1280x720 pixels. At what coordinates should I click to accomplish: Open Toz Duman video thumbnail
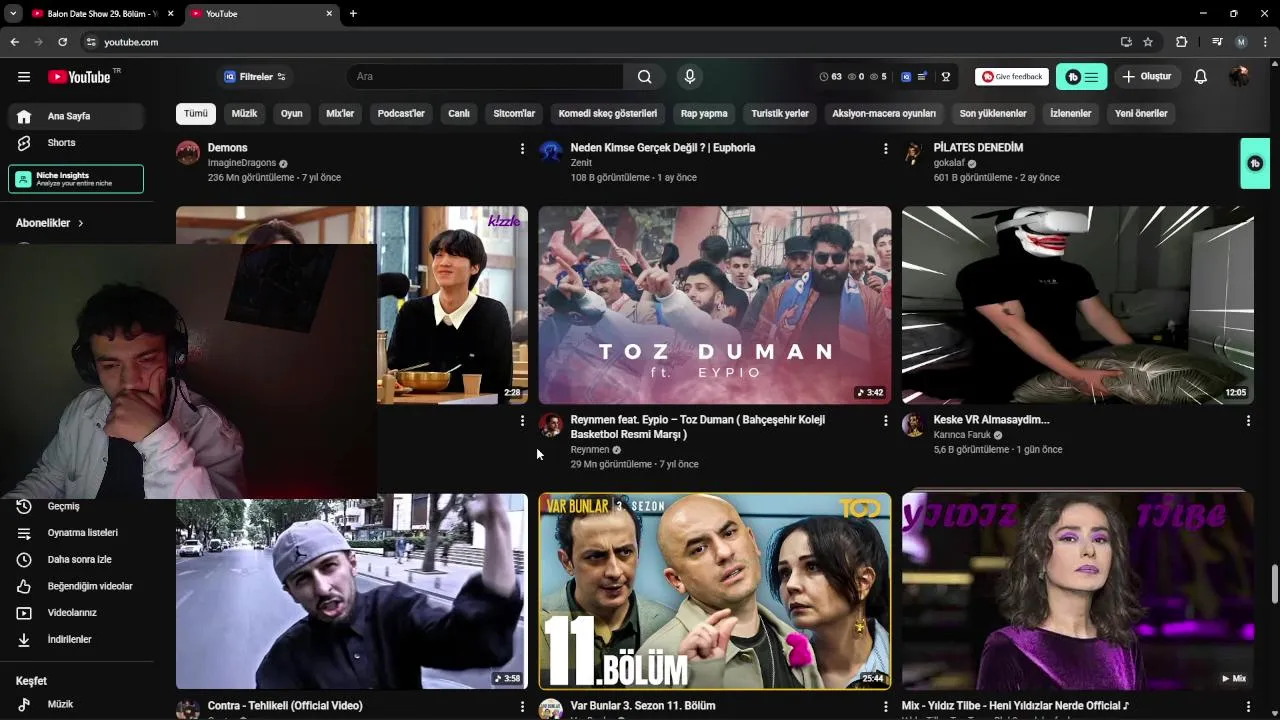tap(715, 305)
